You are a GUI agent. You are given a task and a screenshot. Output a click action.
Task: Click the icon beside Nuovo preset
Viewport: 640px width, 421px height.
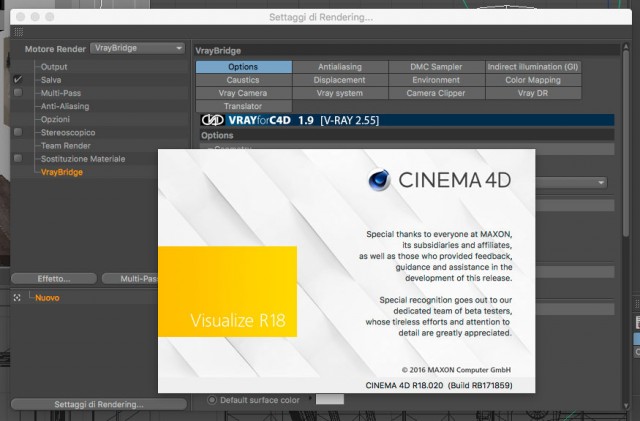[17, 298]
